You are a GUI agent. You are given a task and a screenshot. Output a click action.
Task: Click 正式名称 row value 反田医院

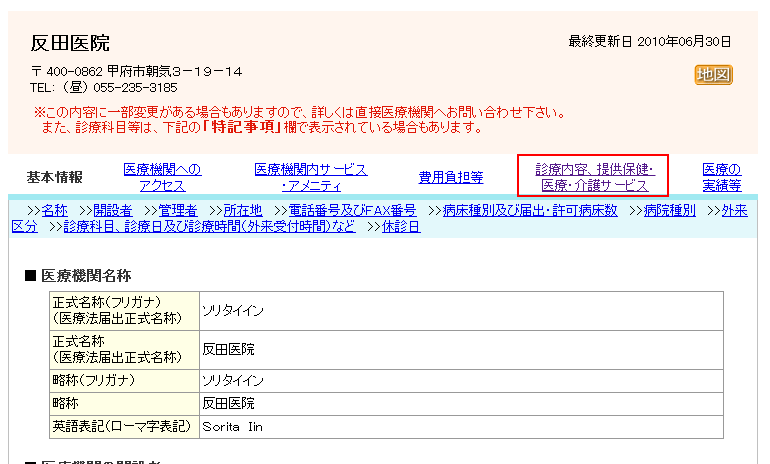pyautogui.click(x=461, y=350)
